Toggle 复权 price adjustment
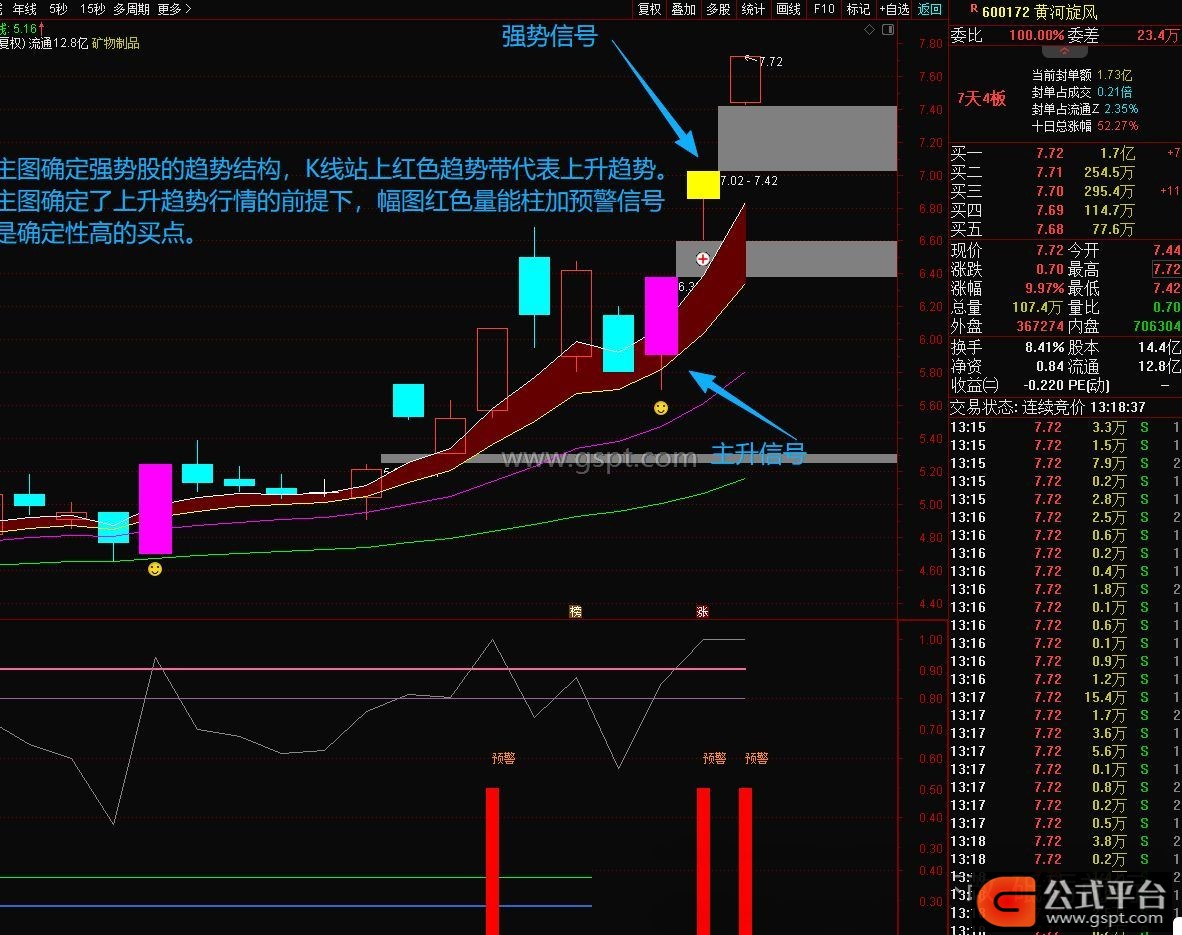Screen dimensions: 1182x935 [649, 9]
